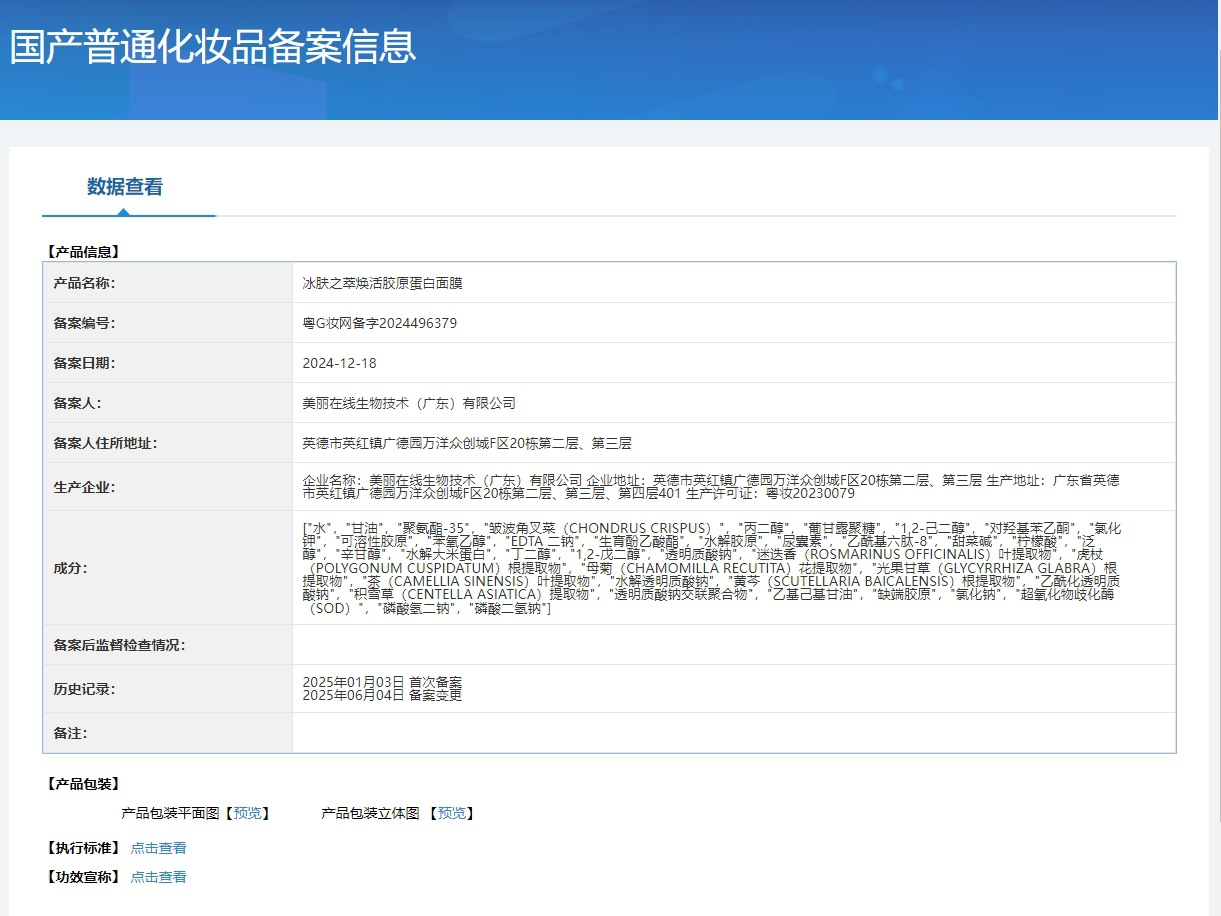Image resolution: width=1221 pixels, height=916 pixels.
Task: Click the 产品包装平面图 label
Action: pyautogui.click(x=170, y=813)
